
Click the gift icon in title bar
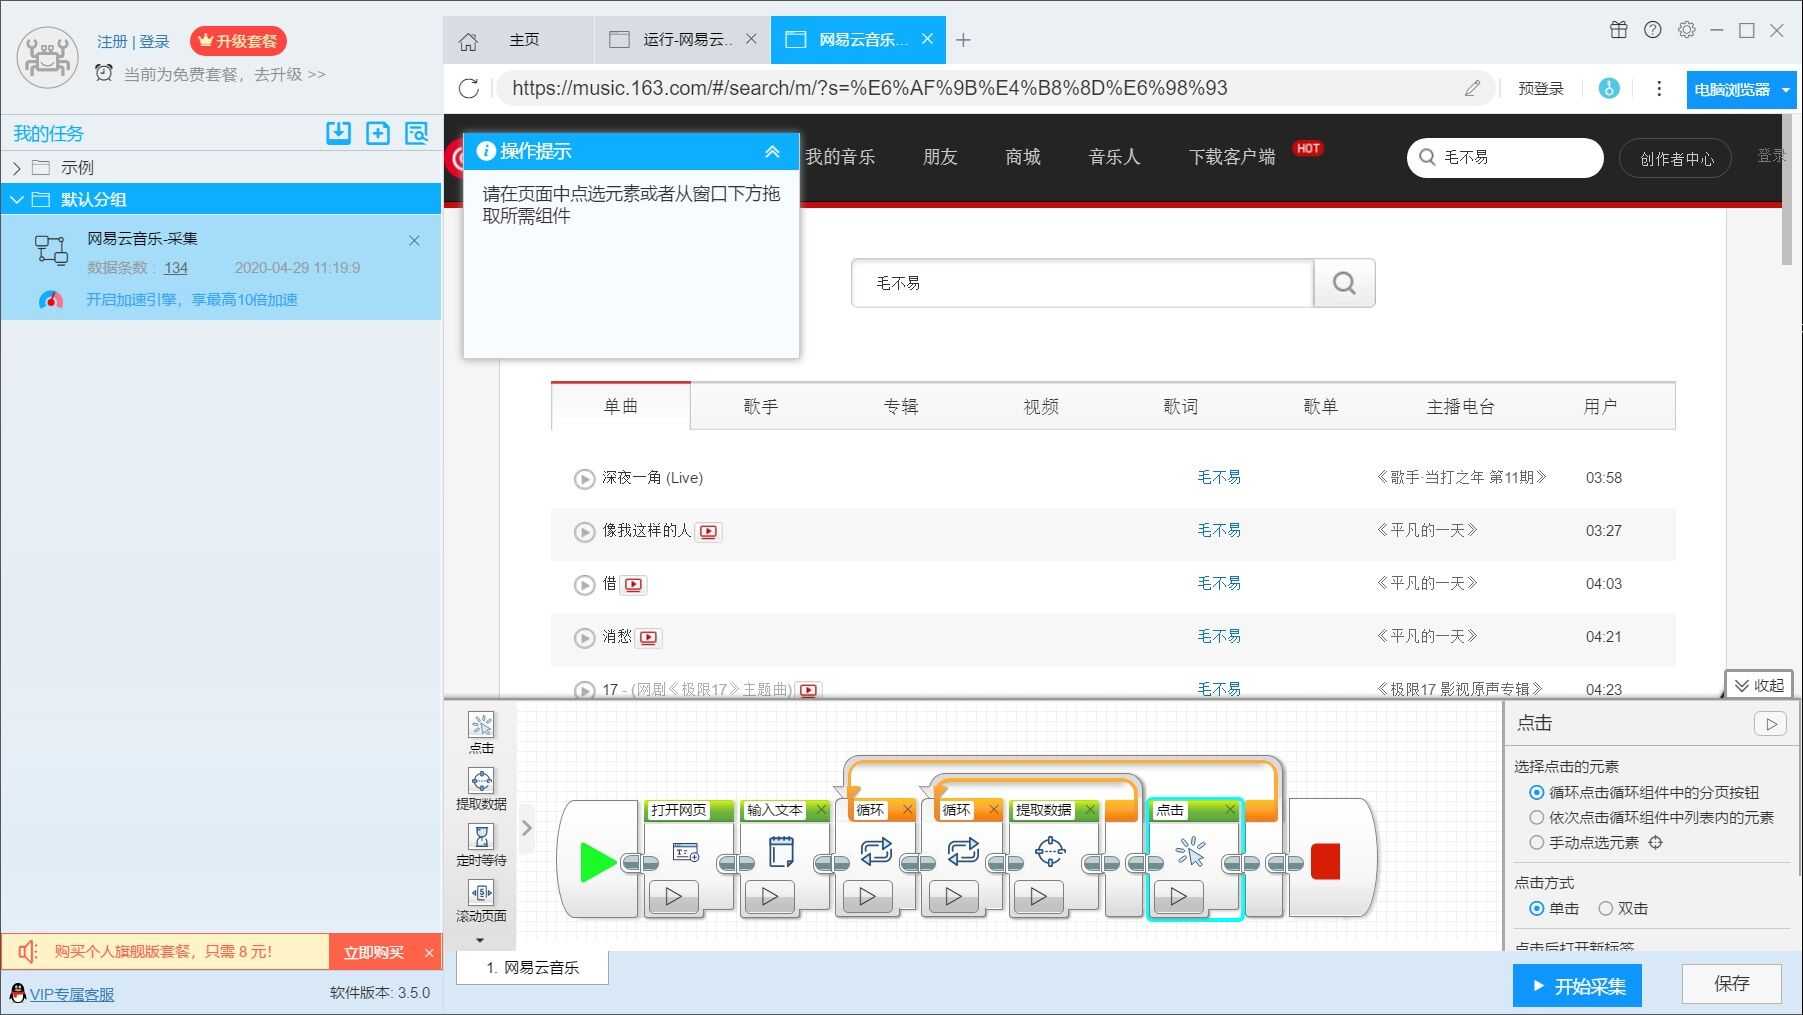point(1618,30)
